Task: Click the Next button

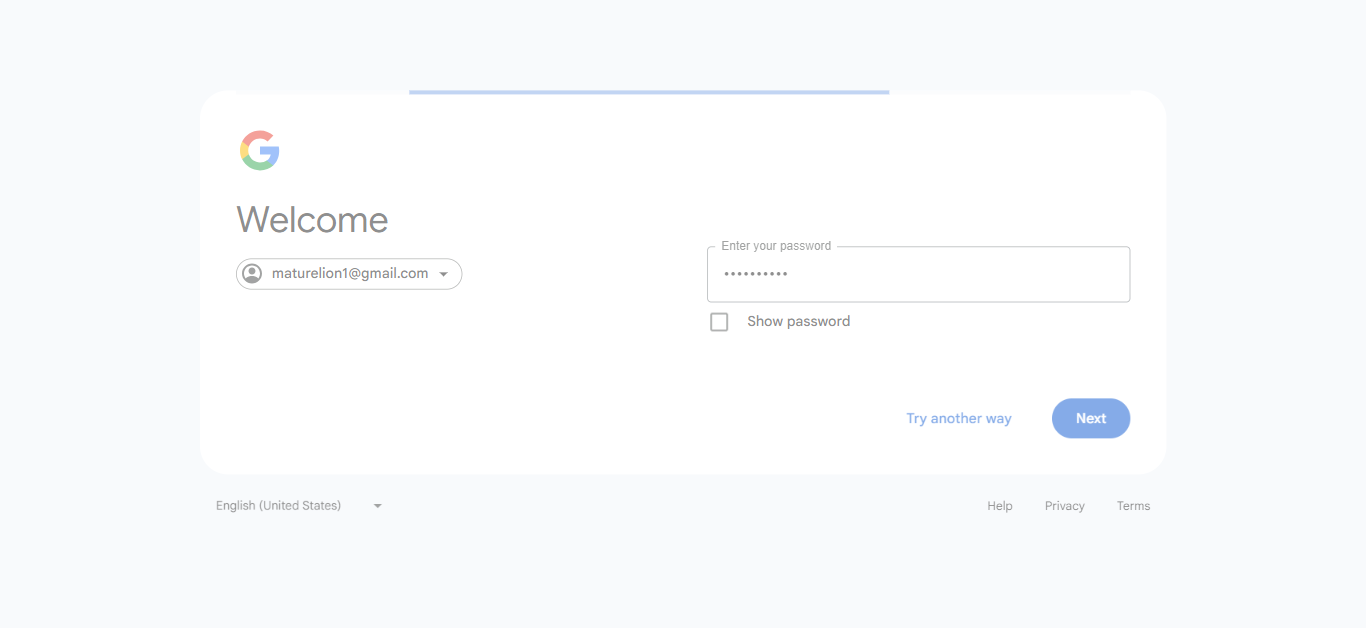Action: [x=1091, y=418]
